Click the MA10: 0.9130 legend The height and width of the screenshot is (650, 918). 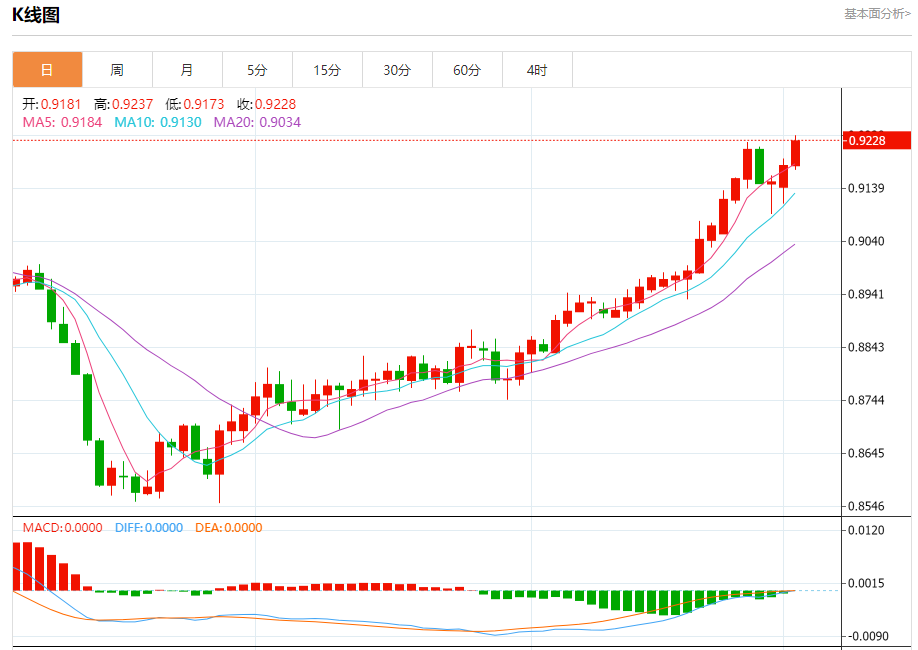pyautogui.click(x=158, y=122)
